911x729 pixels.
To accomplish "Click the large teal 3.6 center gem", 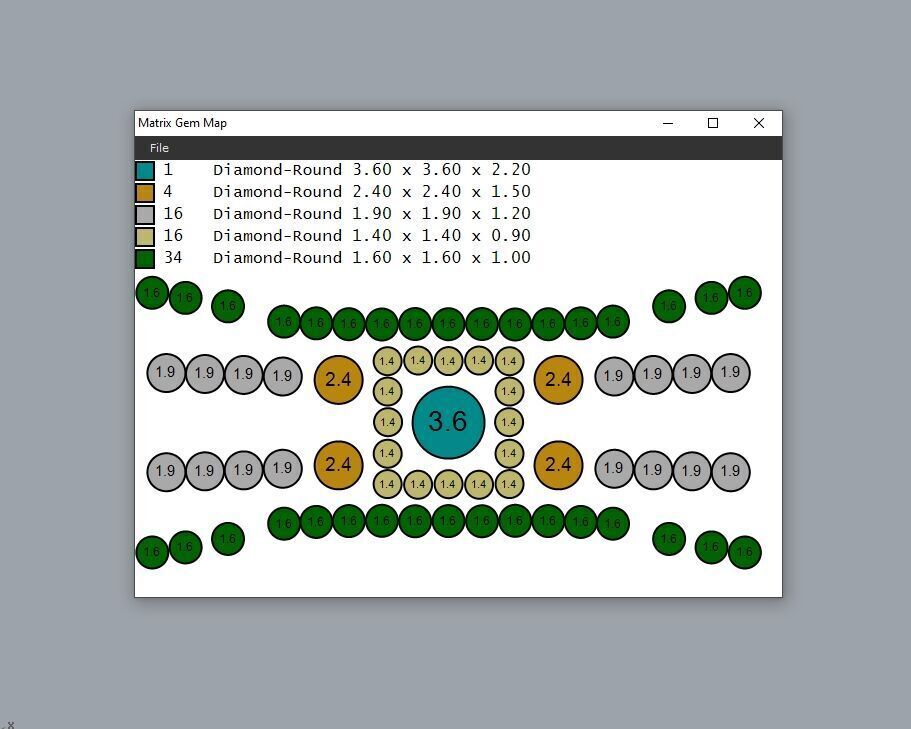I will pos(449,422).
